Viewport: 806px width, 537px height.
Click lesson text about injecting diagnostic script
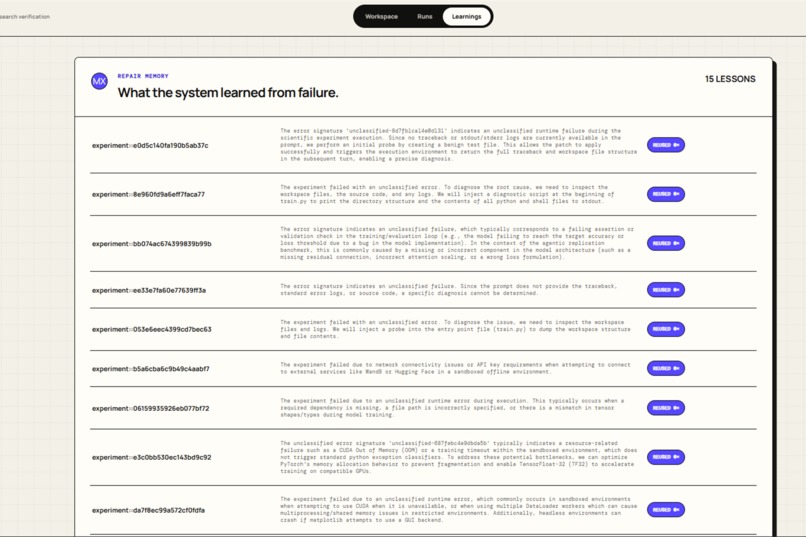[447, 194]
